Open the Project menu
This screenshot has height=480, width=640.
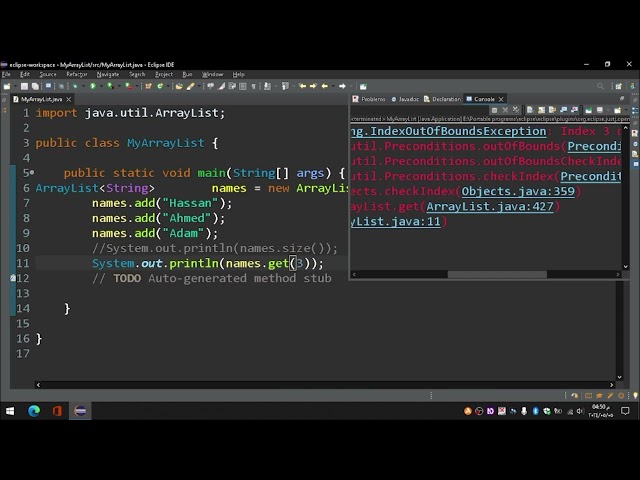(164, 74)
